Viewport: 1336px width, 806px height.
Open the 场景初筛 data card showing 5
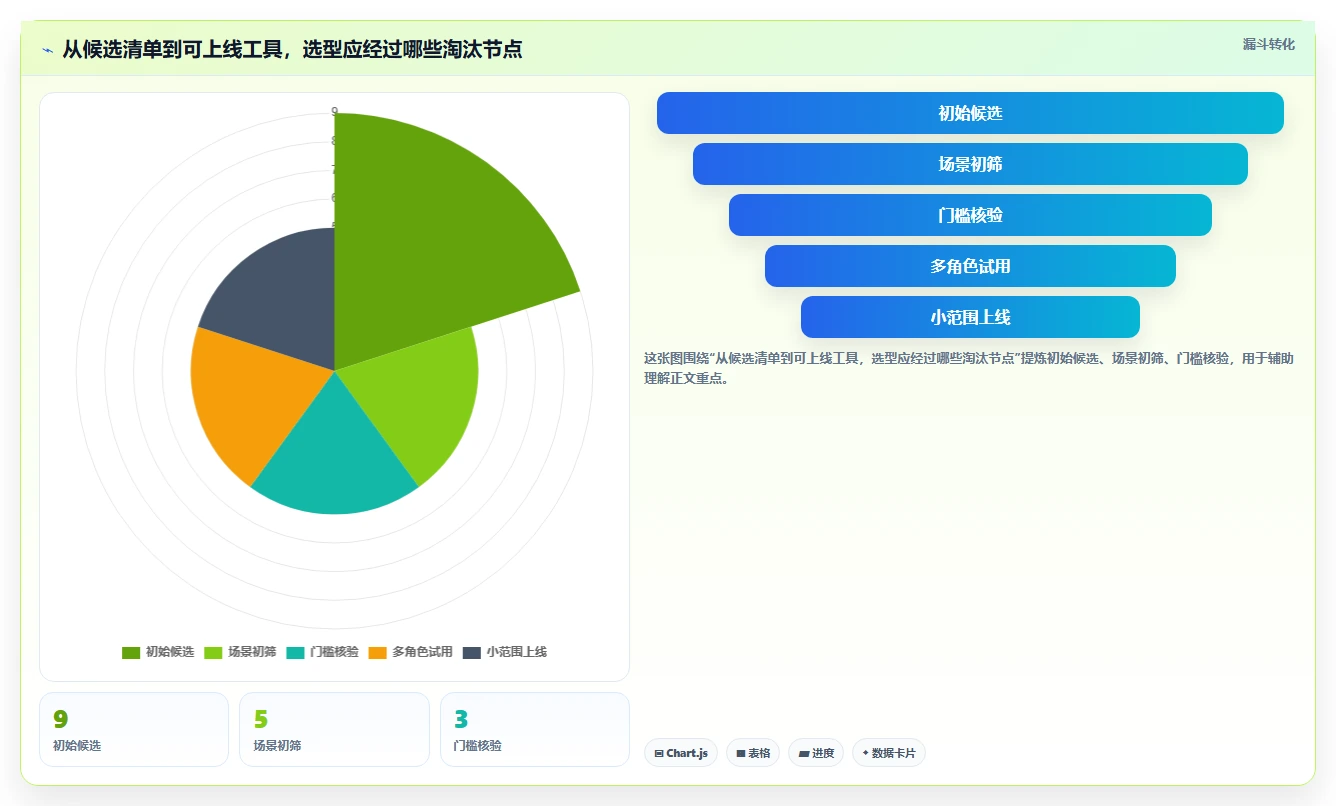[334, 730]
